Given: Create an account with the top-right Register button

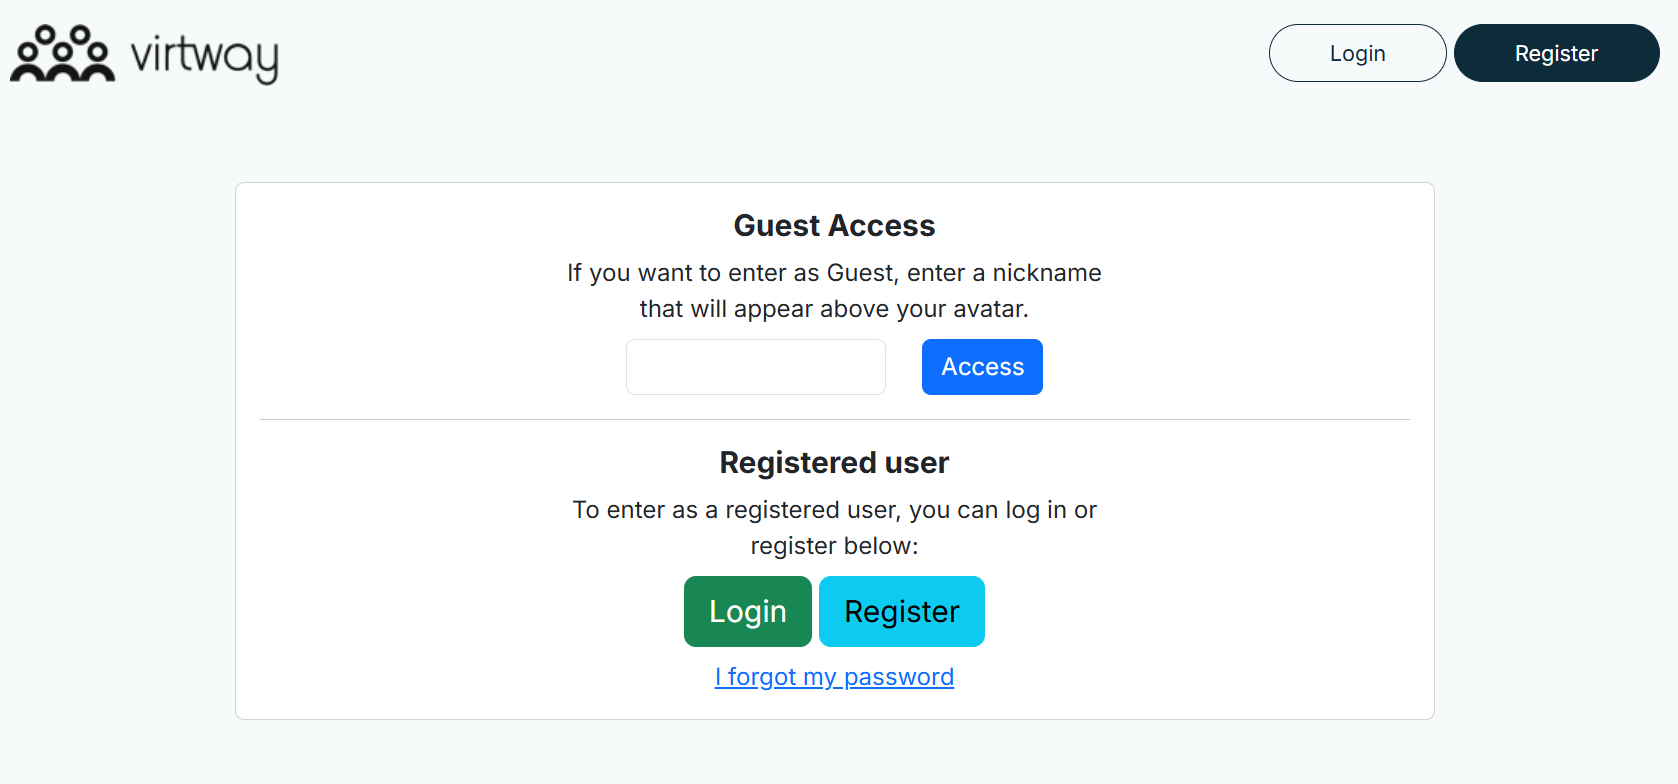Looking at the screenshot, I should coord(1556,53).
